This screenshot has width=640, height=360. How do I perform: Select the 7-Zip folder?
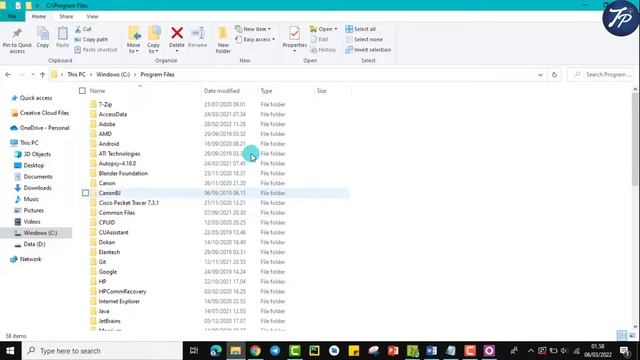105,104
